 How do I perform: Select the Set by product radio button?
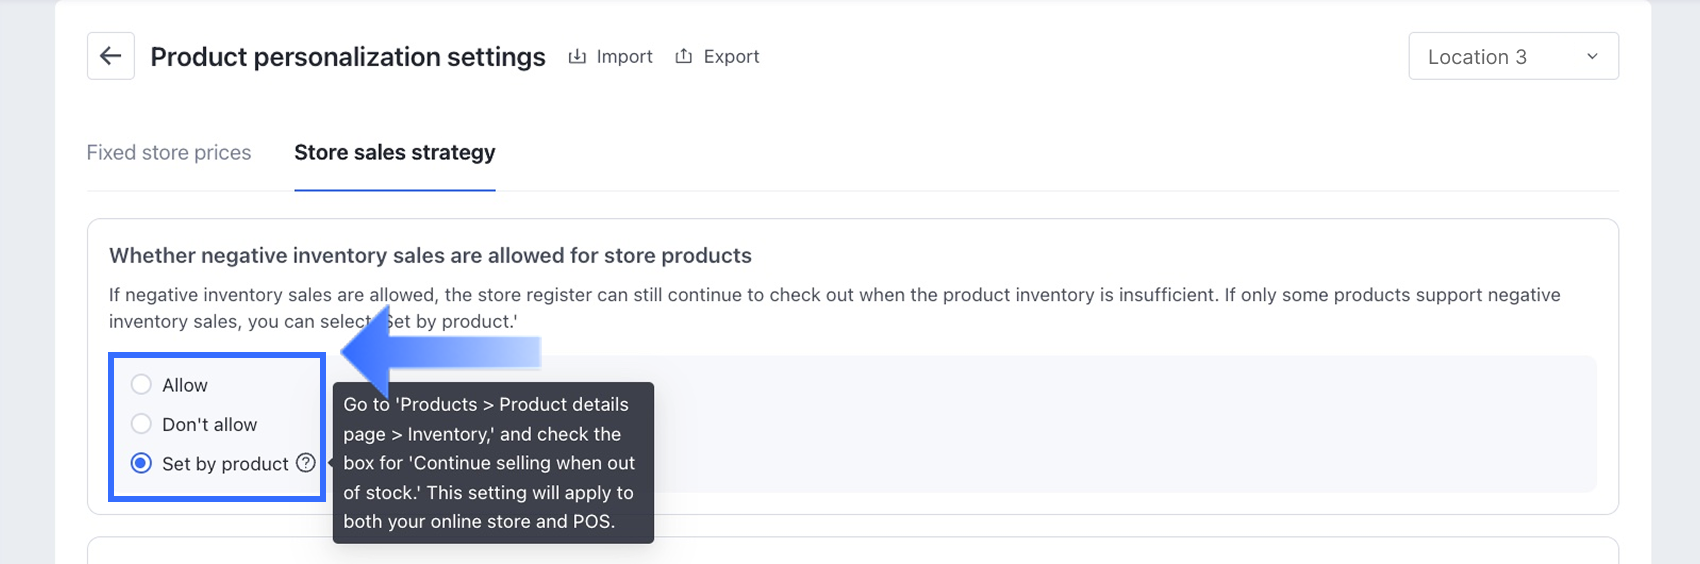141,463
